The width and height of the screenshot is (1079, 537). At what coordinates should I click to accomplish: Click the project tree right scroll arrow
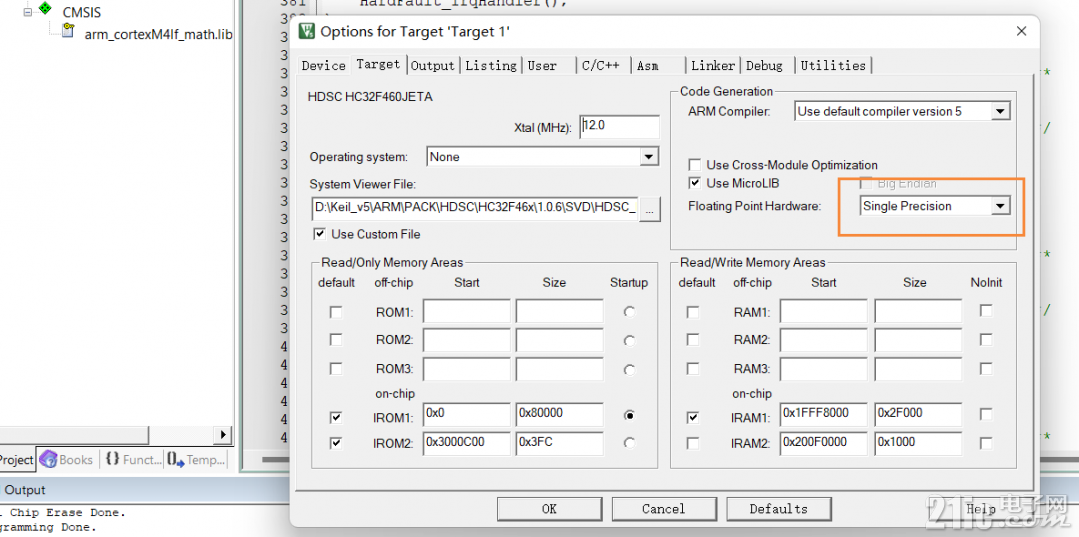(x=223, y=435)
